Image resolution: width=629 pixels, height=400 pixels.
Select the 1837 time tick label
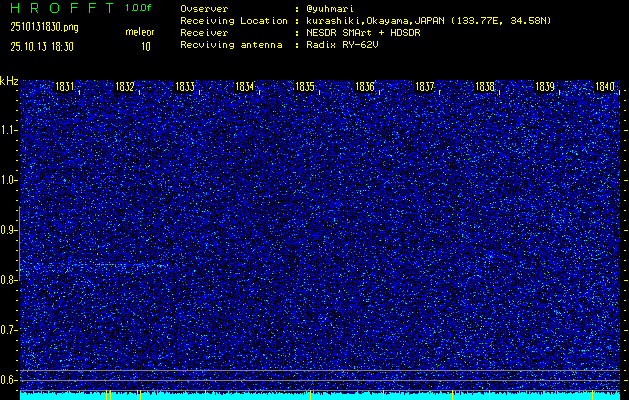click(x=425, y=87)
